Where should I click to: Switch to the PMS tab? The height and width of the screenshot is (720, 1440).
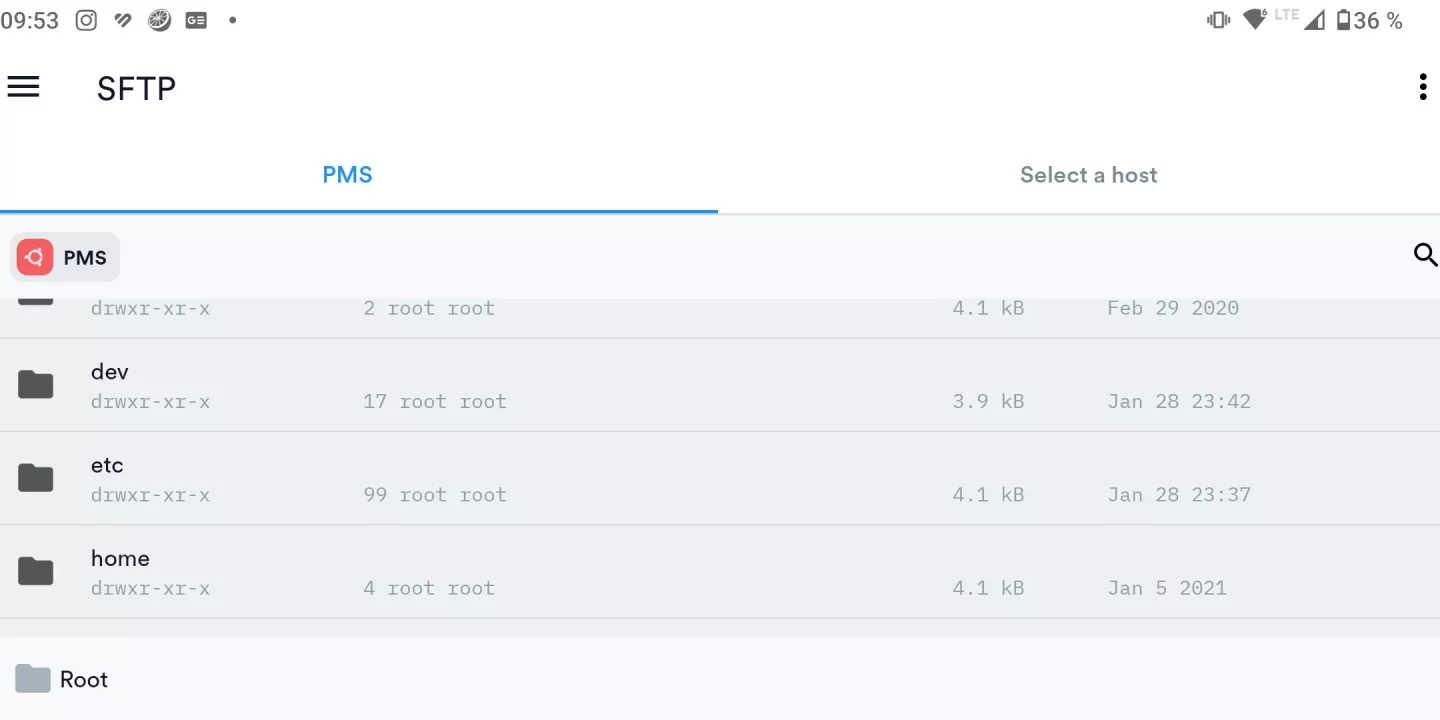pyautogui.click(x=347, y=175)
